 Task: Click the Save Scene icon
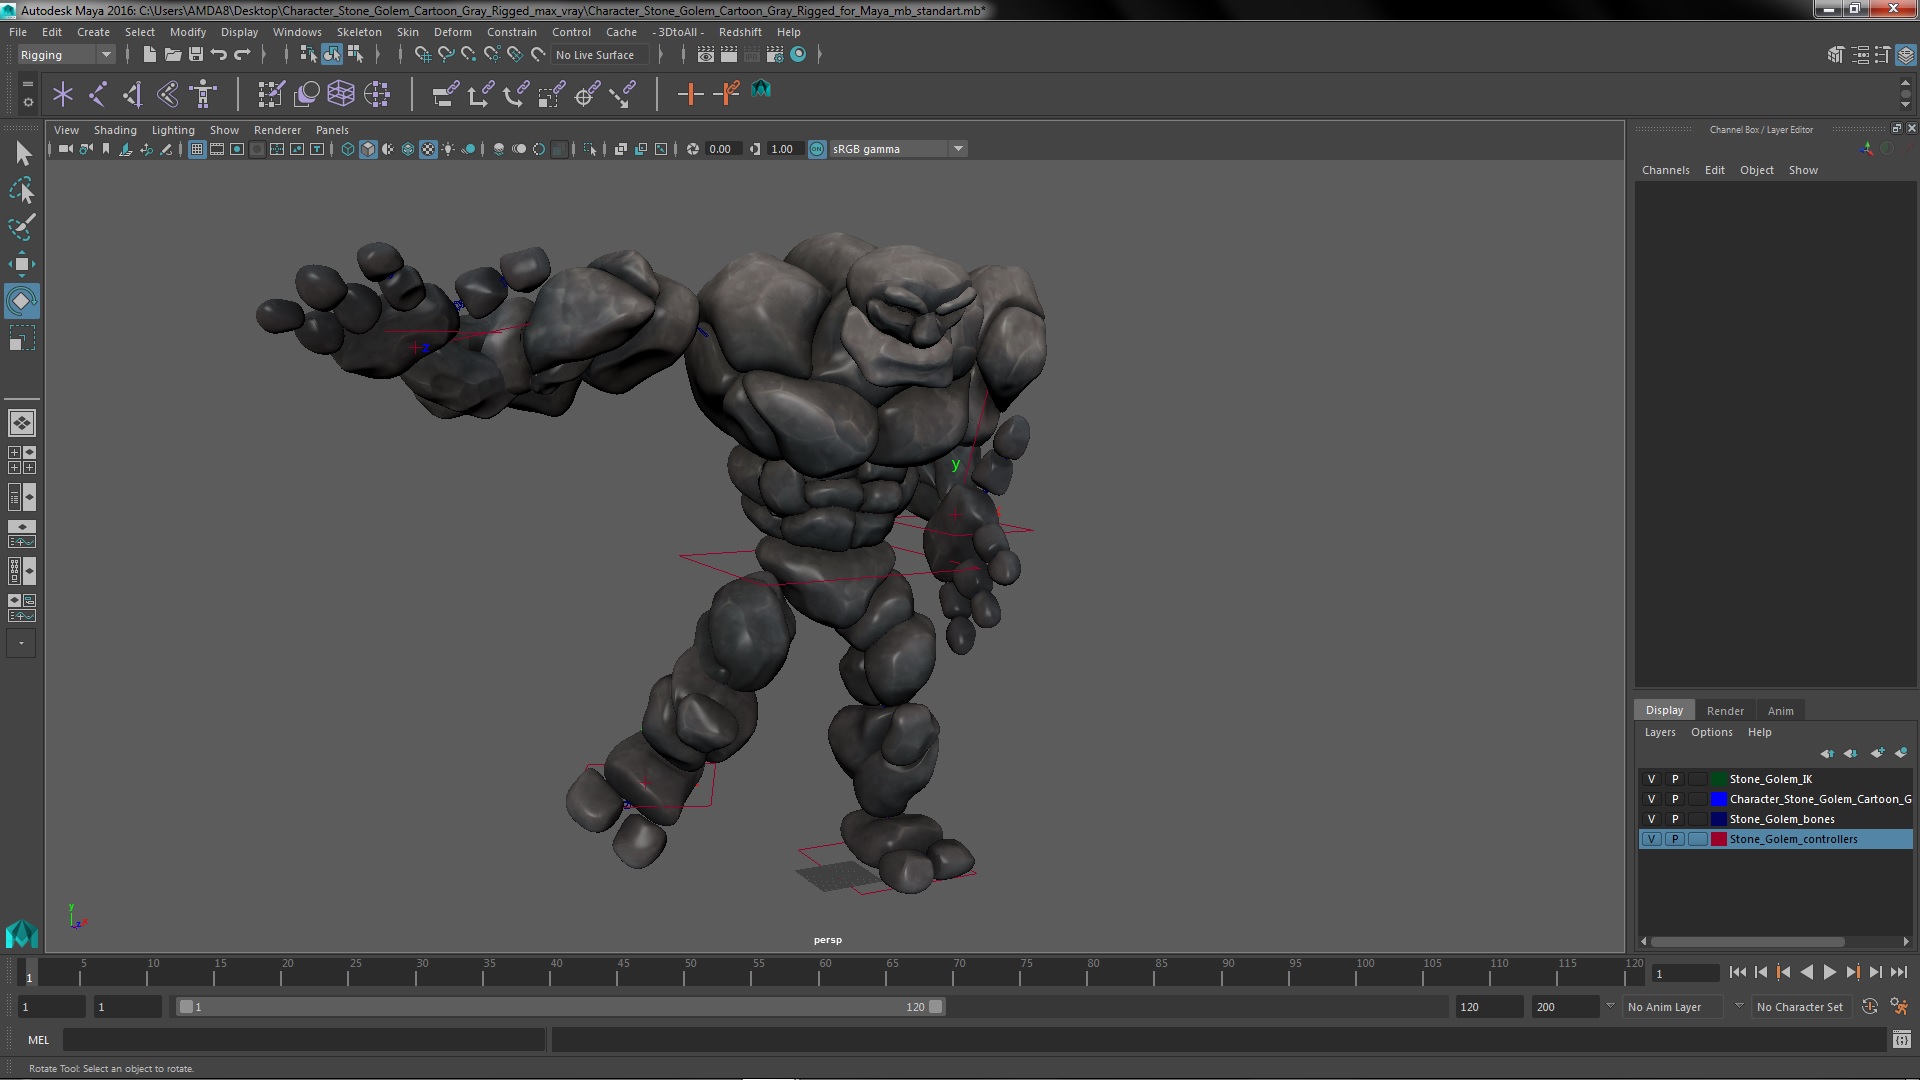[x=196, y=55]
